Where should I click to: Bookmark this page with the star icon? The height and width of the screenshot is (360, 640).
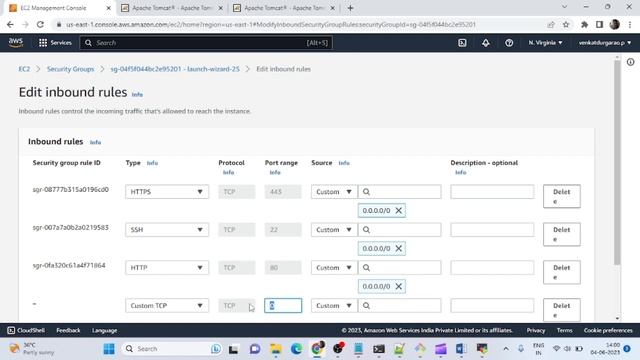566,24
